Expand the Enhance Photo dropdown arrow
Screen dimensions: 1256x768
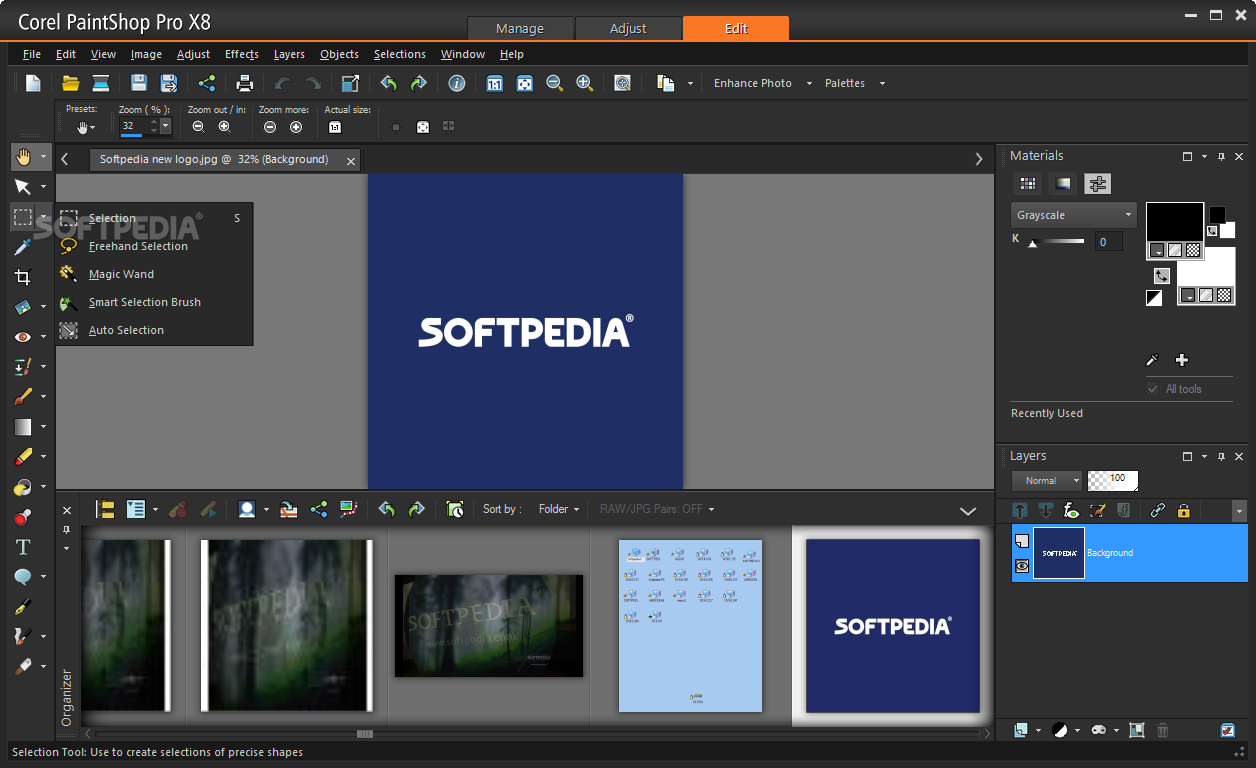[809, 84]
